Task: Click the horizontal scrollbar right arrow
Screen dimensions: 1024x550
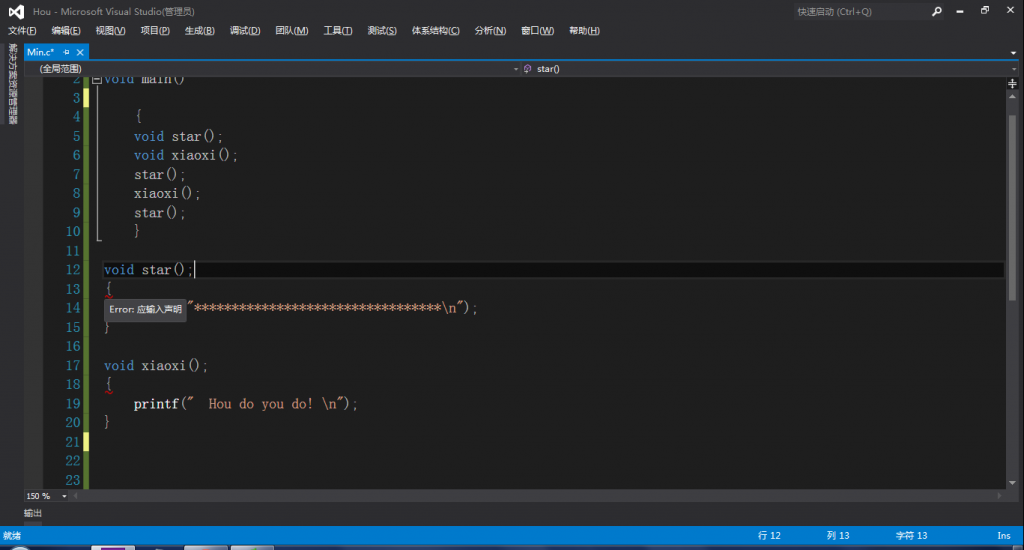Action: [x=999, y=496]
